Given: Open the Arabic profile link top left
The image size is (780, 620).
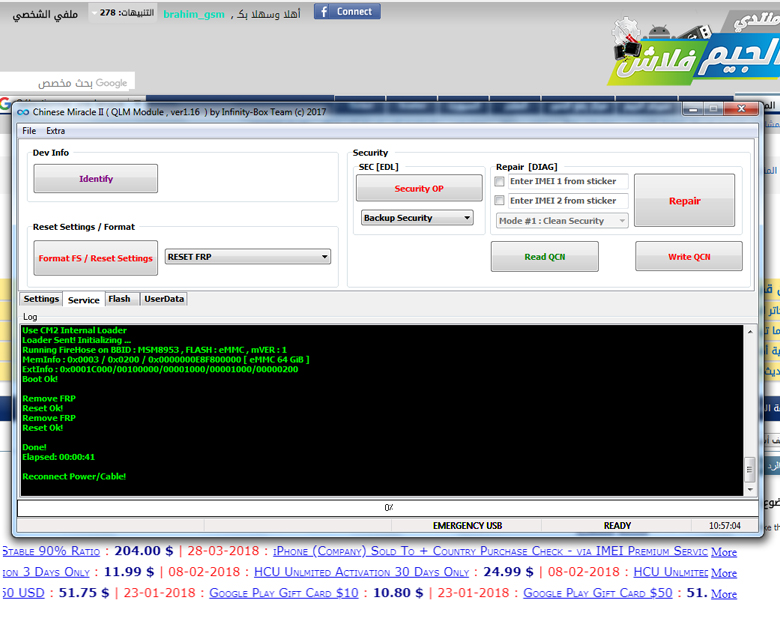Looking at the screenshot, I should [45, 14].
